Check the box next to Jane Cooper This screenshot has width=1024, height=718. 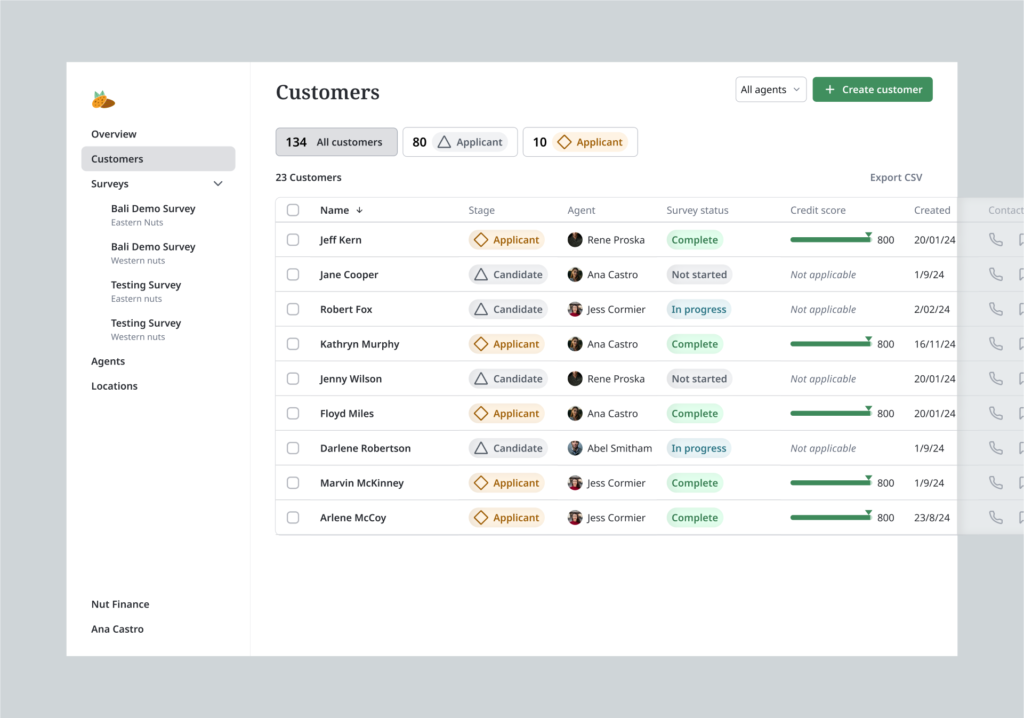click(x=293, y=275)
